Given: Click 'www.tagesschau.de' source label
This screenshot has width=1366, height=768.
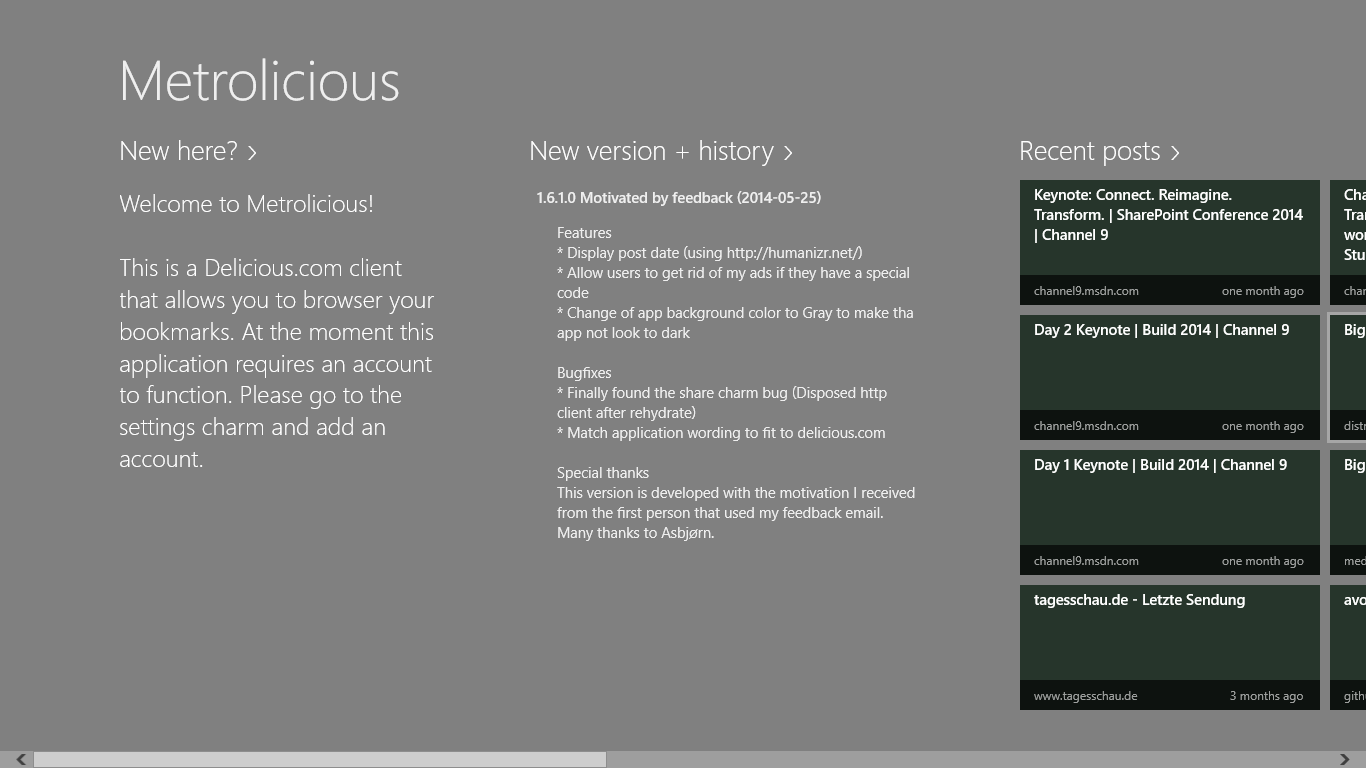Looking at the screenshot, I should tap(1085, 696).
